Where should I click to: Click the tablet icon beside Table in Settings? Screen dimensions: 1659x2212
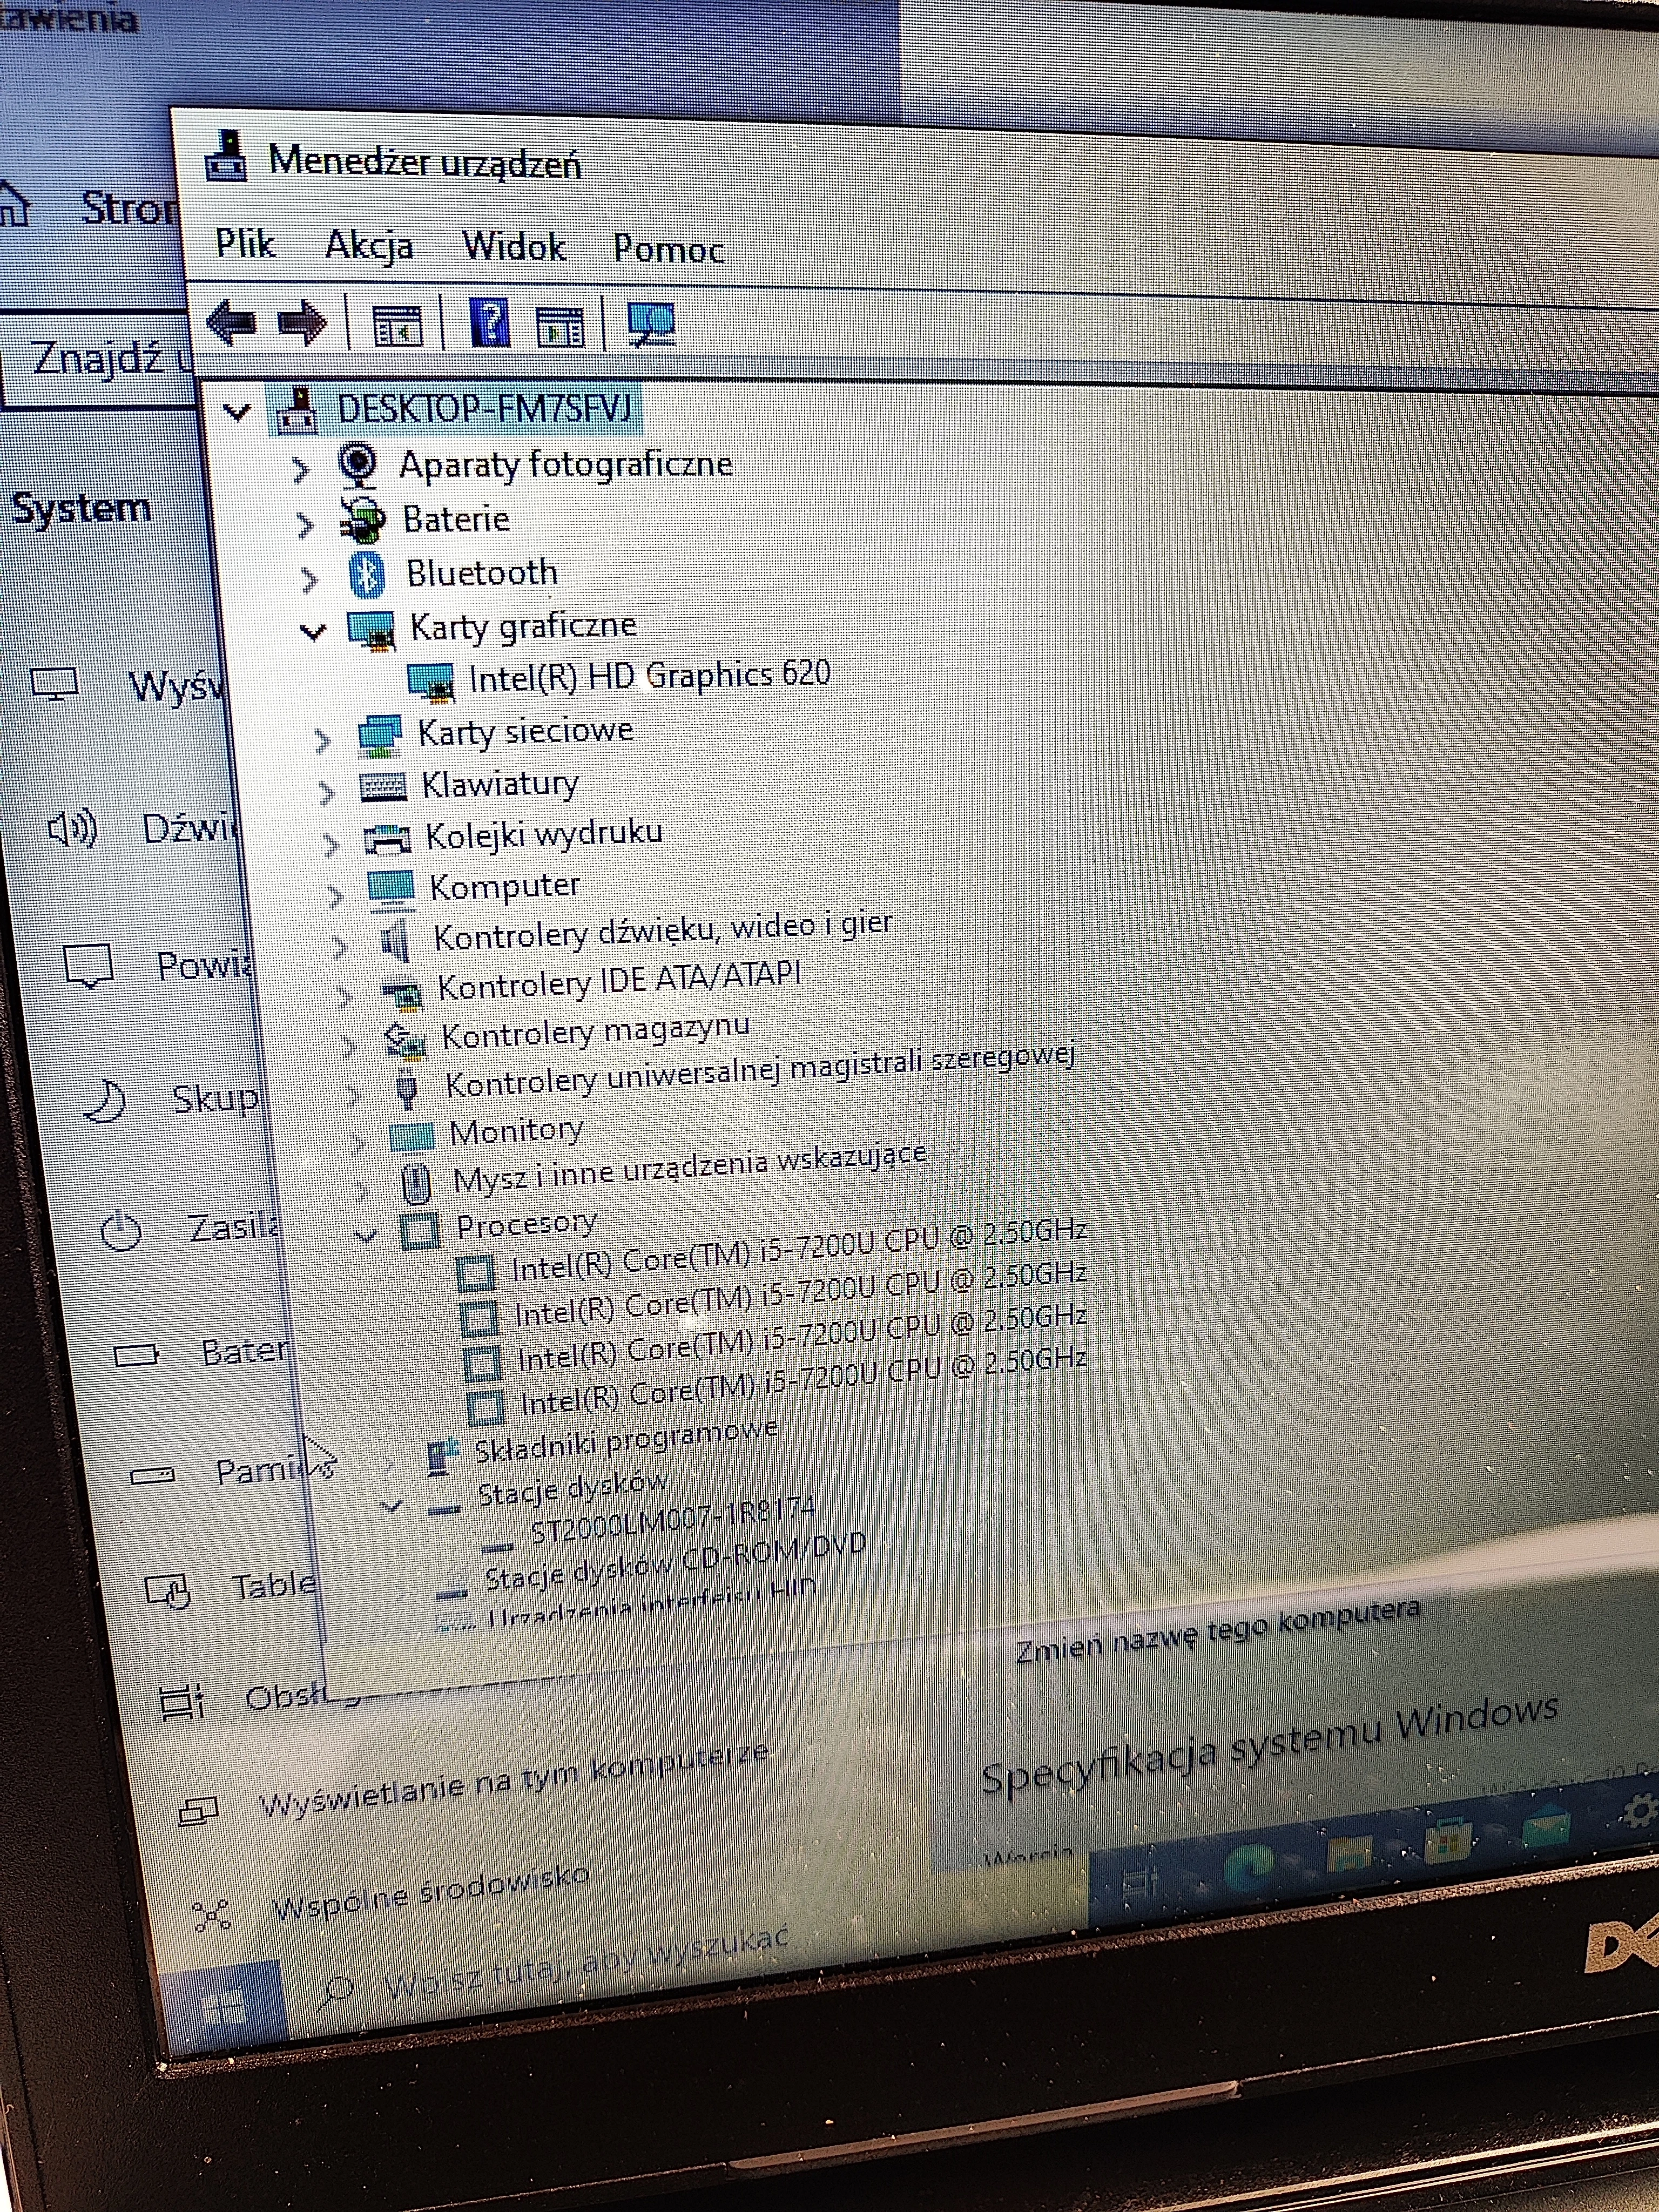168,1589
